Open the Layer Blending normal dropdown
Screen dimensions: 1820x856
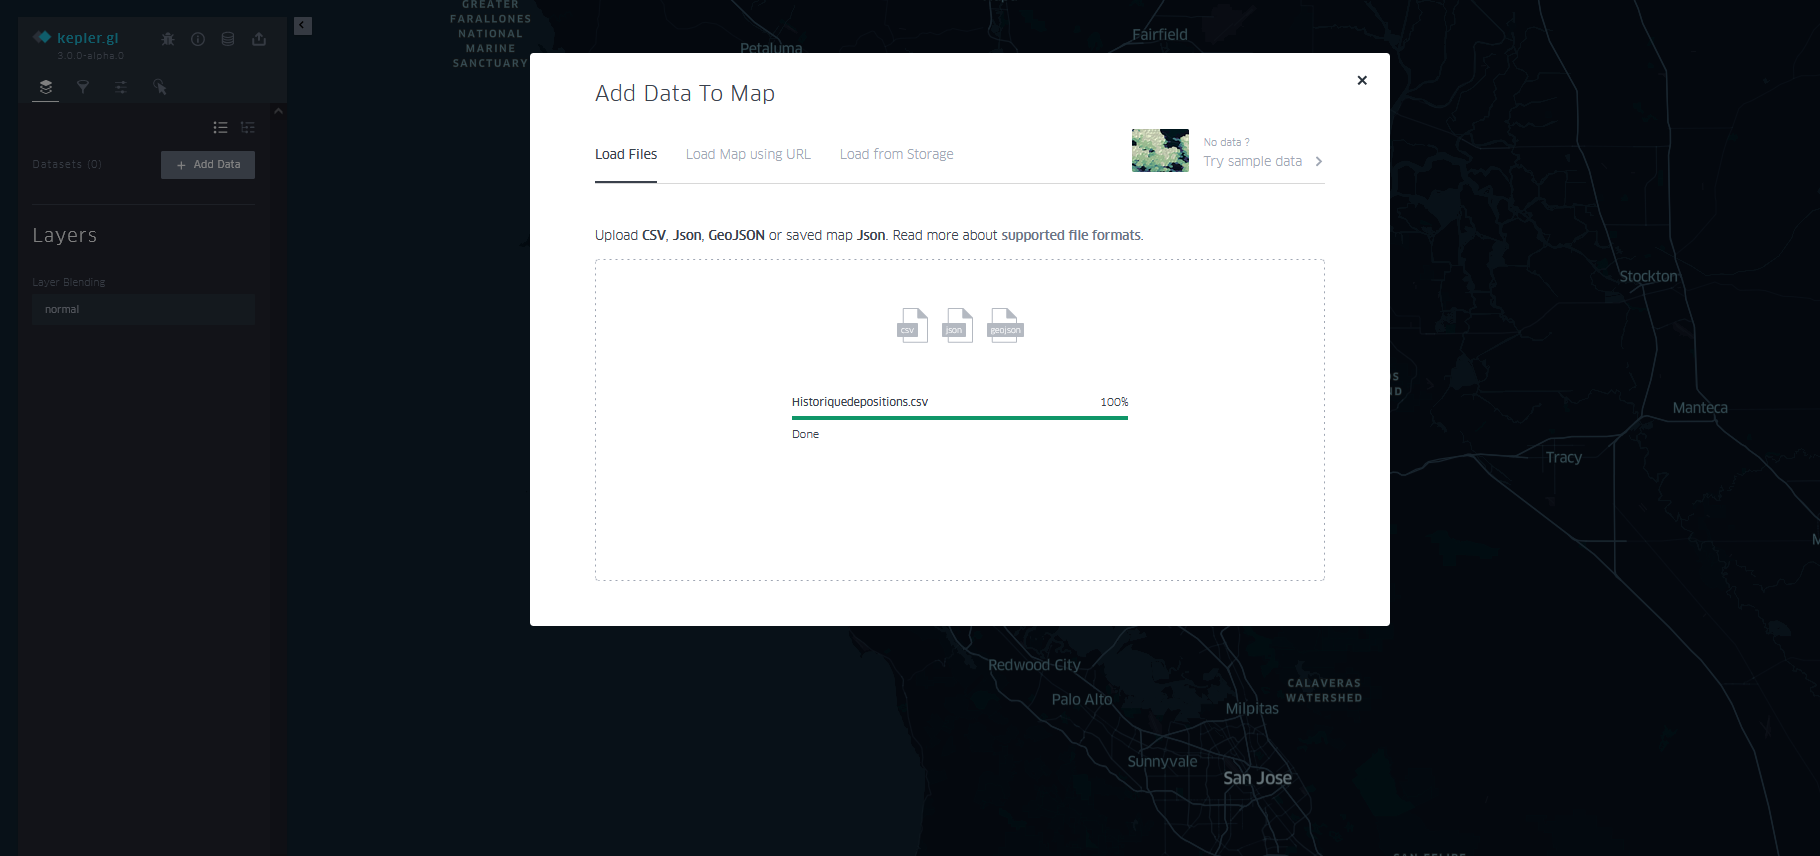[143, 309]
